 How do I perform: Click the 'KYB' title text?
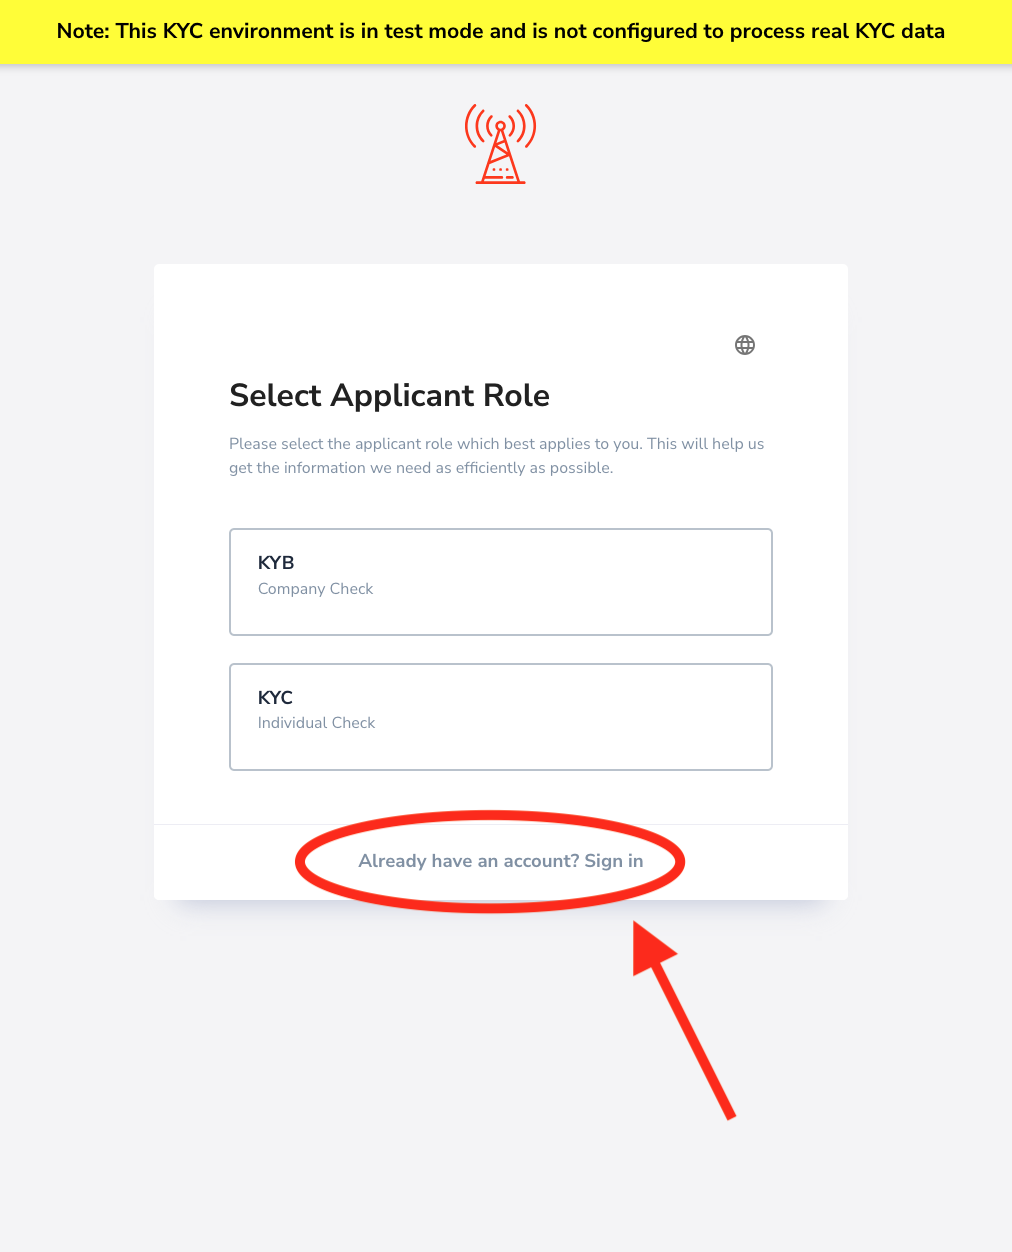coord(276,563)
